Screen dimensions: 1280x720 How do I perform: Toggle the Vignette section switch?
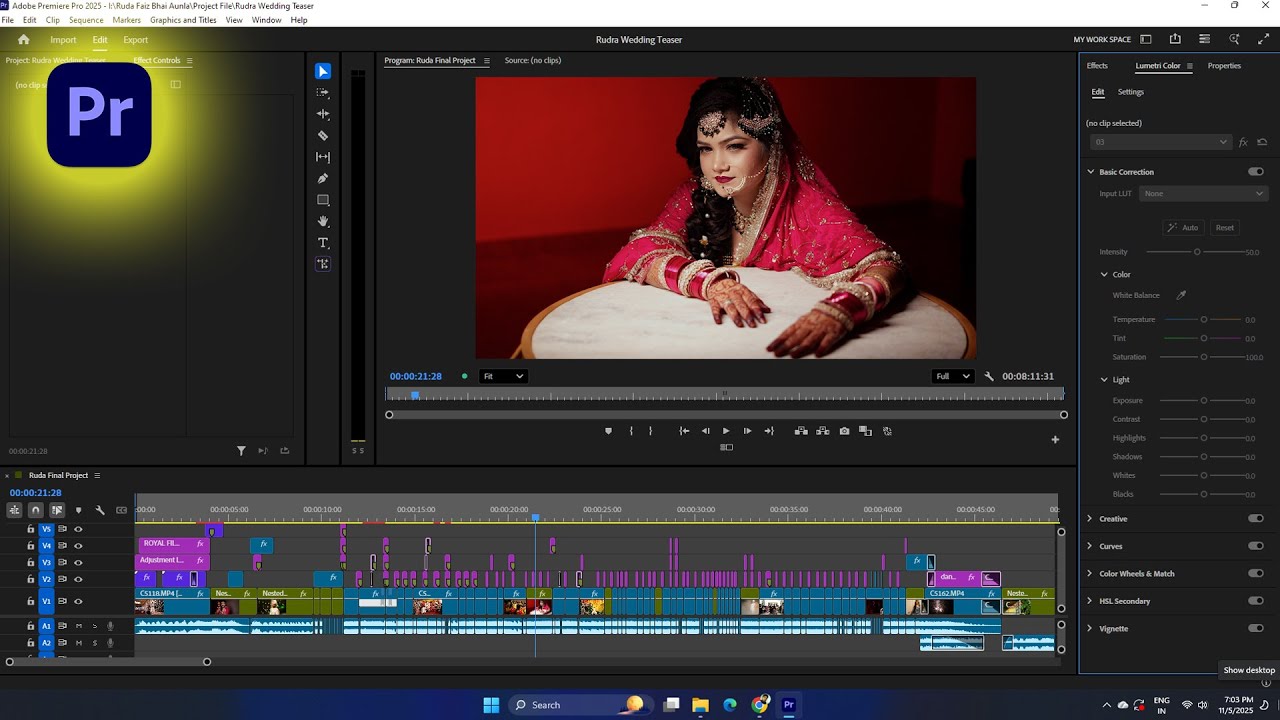point(1256,628)
